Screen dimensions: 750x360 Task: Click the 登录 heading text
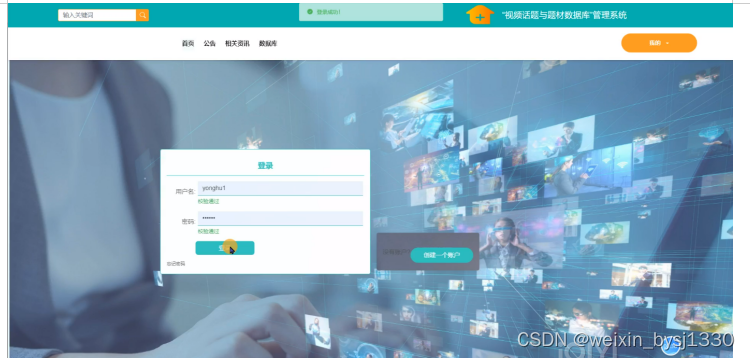265,166
